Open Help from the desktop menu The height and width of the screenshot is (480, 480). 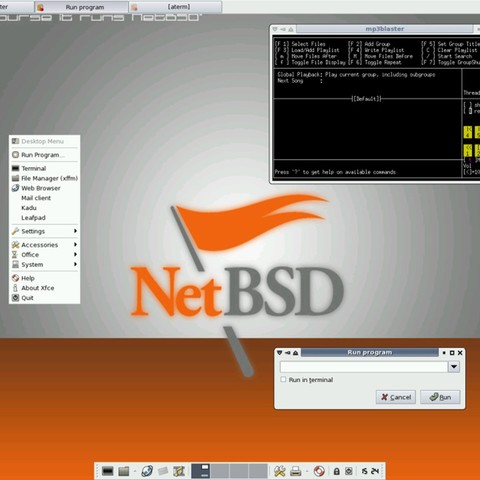pyautogui.click(x=44, y=278)
